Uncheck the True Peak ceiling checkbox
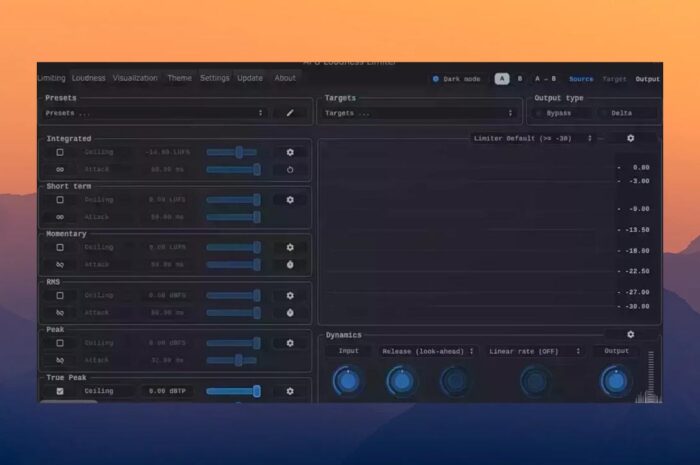 click(x=60, y=391)
